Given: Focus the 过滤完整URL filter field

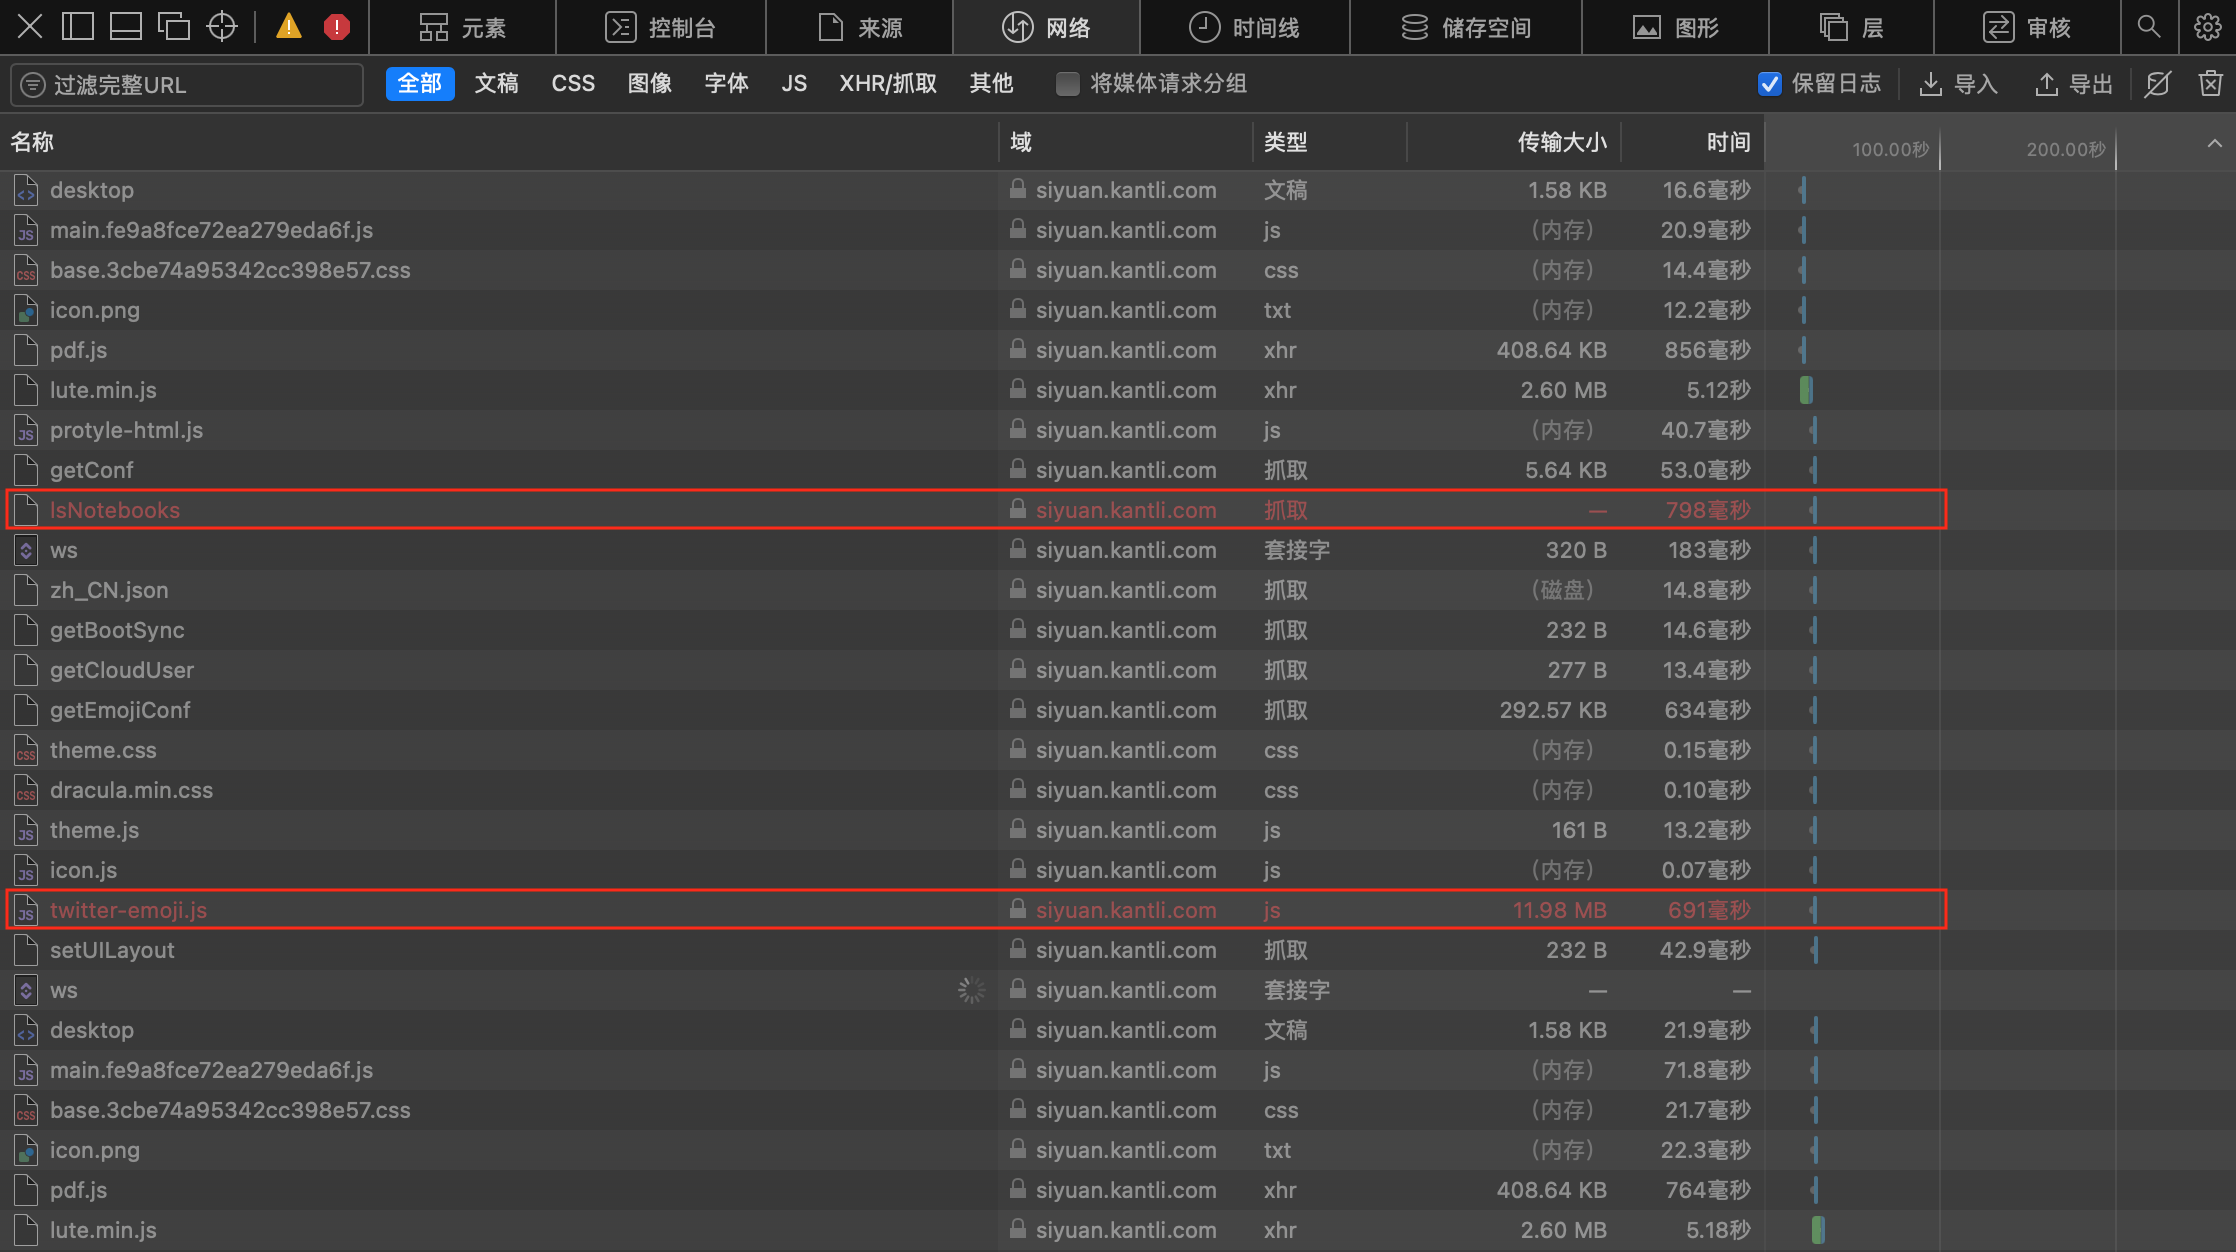Looking at the screenshot, I should point(187,85).
